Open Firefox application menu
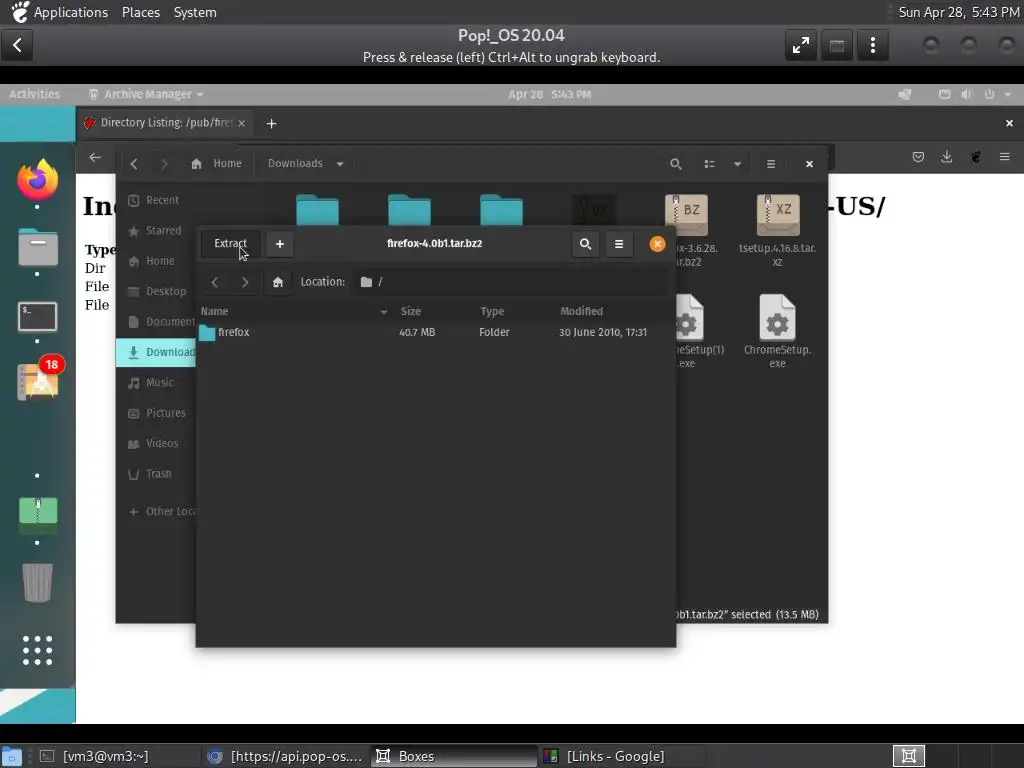The width and height of the screenshot is (1024, 768). 1004,157
